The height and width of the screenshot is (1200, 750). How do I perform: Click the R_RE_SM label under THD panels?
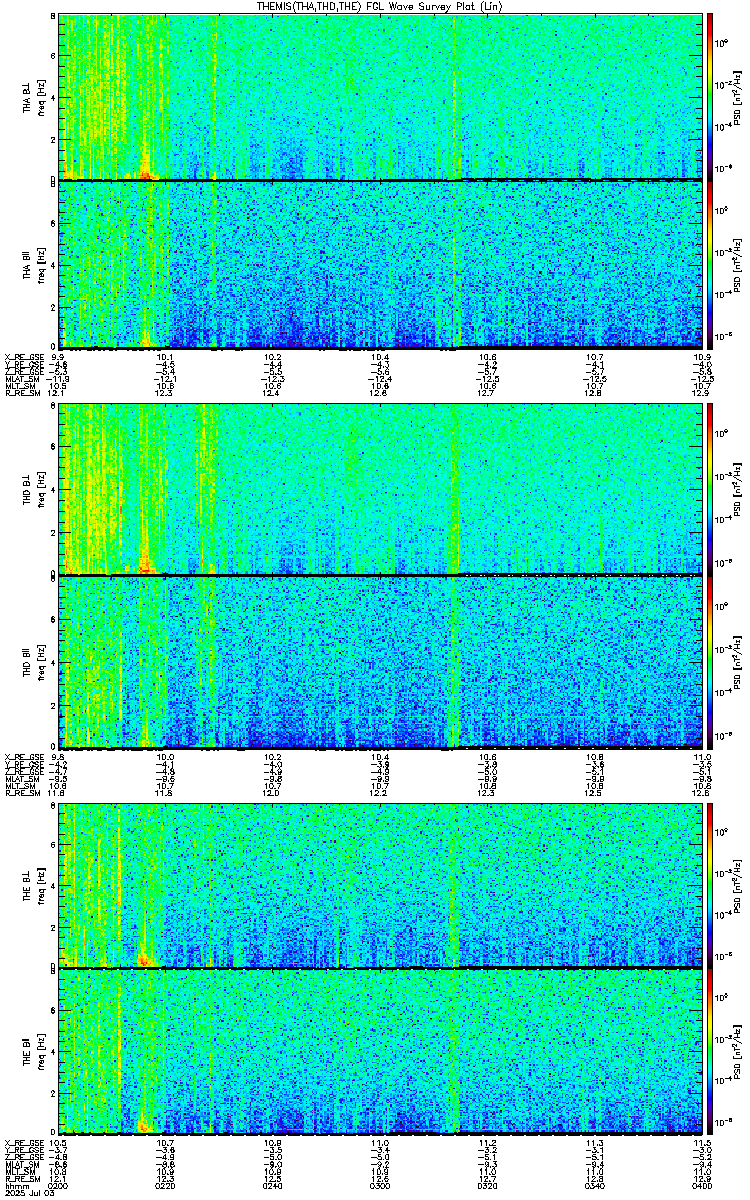21,793
